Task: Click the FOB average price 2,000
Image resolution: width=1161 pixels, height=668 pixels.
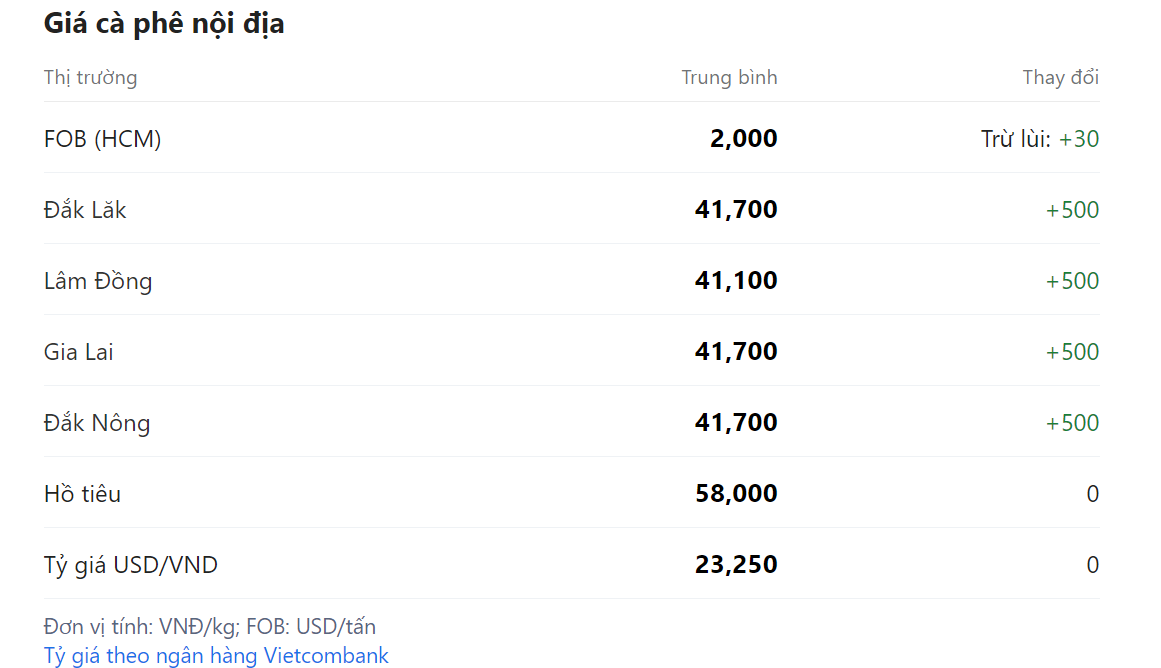Action: tap(743, 139)
